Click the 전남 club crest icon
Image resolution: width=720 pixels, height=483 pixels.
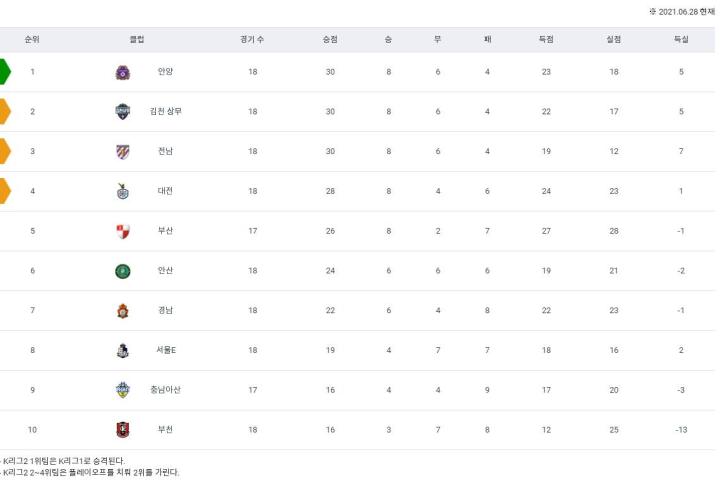123,152
